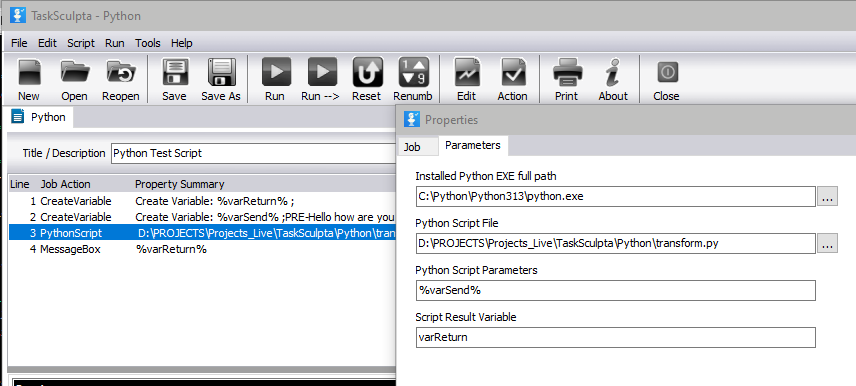Browse for the Python Script File
Viewport: 856px width, 386px height.
point(827,244)
